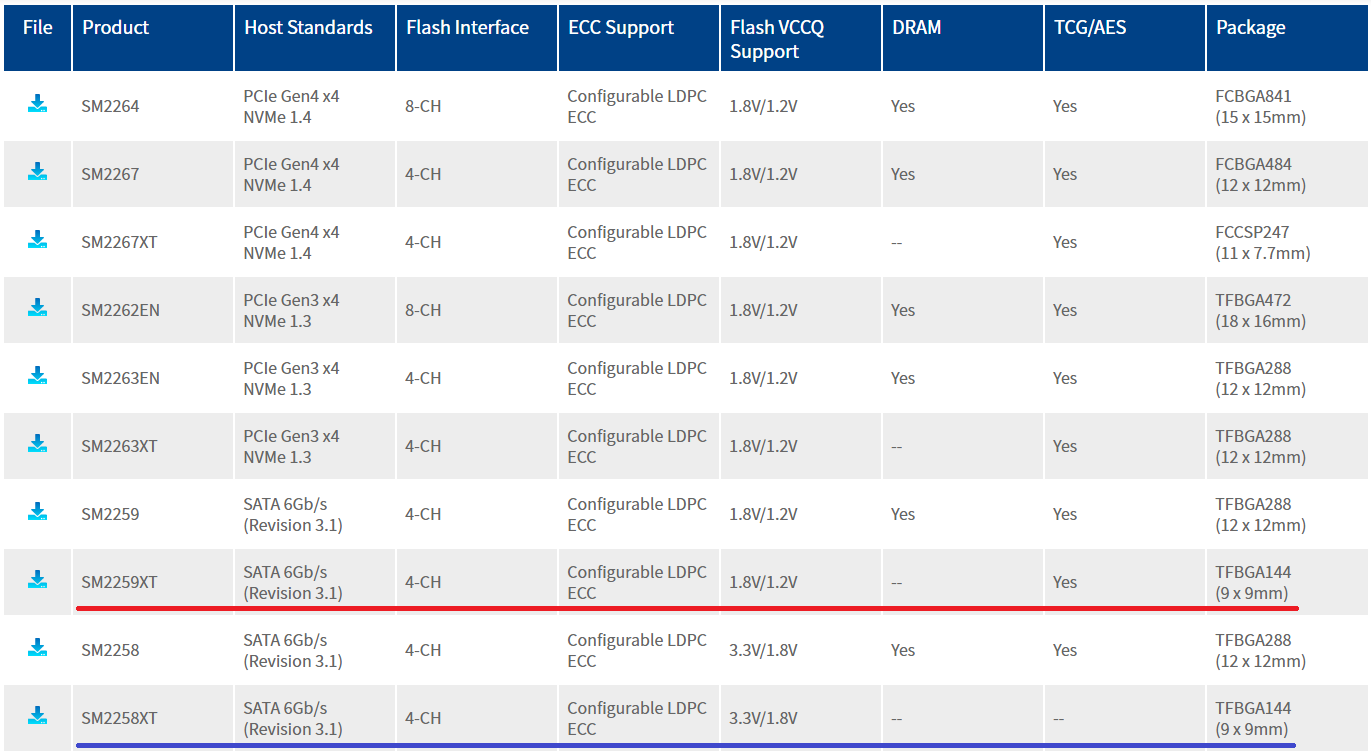Open the SM2264 product name
This screenshot has width=1371, height=755.
(110, 106)
